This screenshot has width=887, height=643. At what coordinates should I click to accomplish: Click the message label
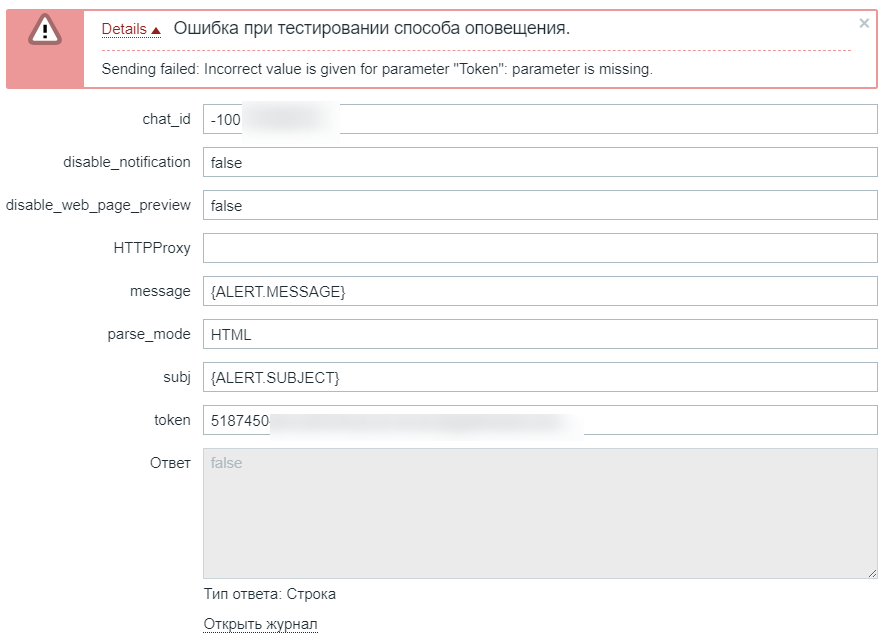point(160,291)
